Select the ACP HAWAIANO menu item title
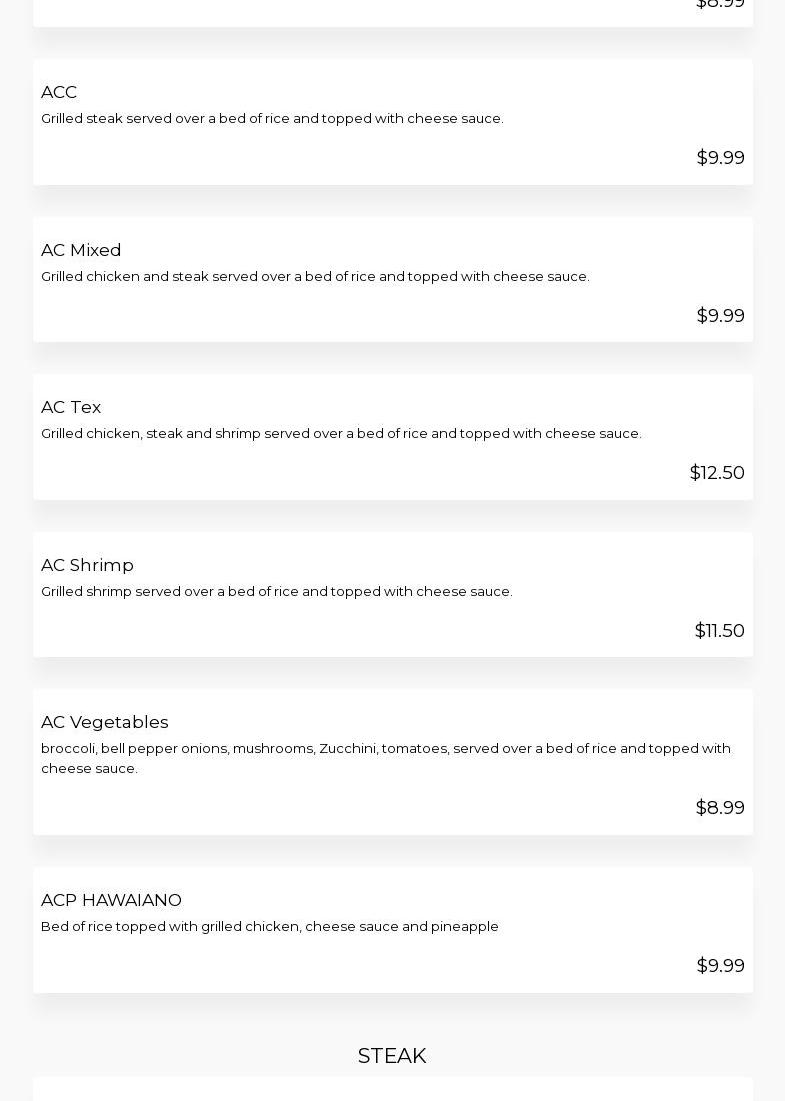Screen dimensions: 785x1101 111,900
